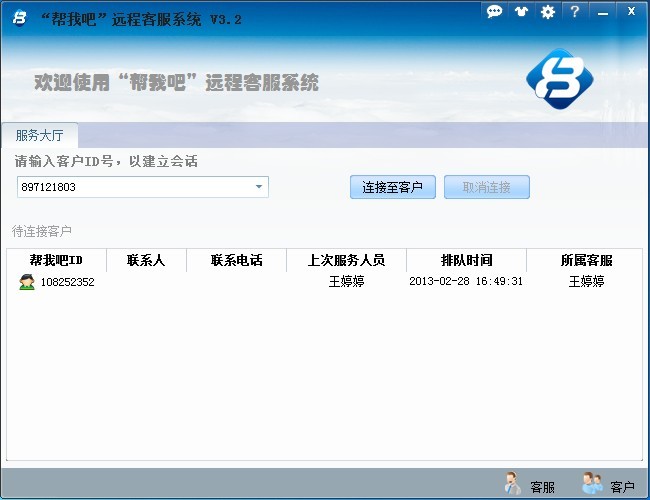Open the skin (shirt) icon in title bar
This screenshot has height=500, width=650.
[x=521, y=11]
